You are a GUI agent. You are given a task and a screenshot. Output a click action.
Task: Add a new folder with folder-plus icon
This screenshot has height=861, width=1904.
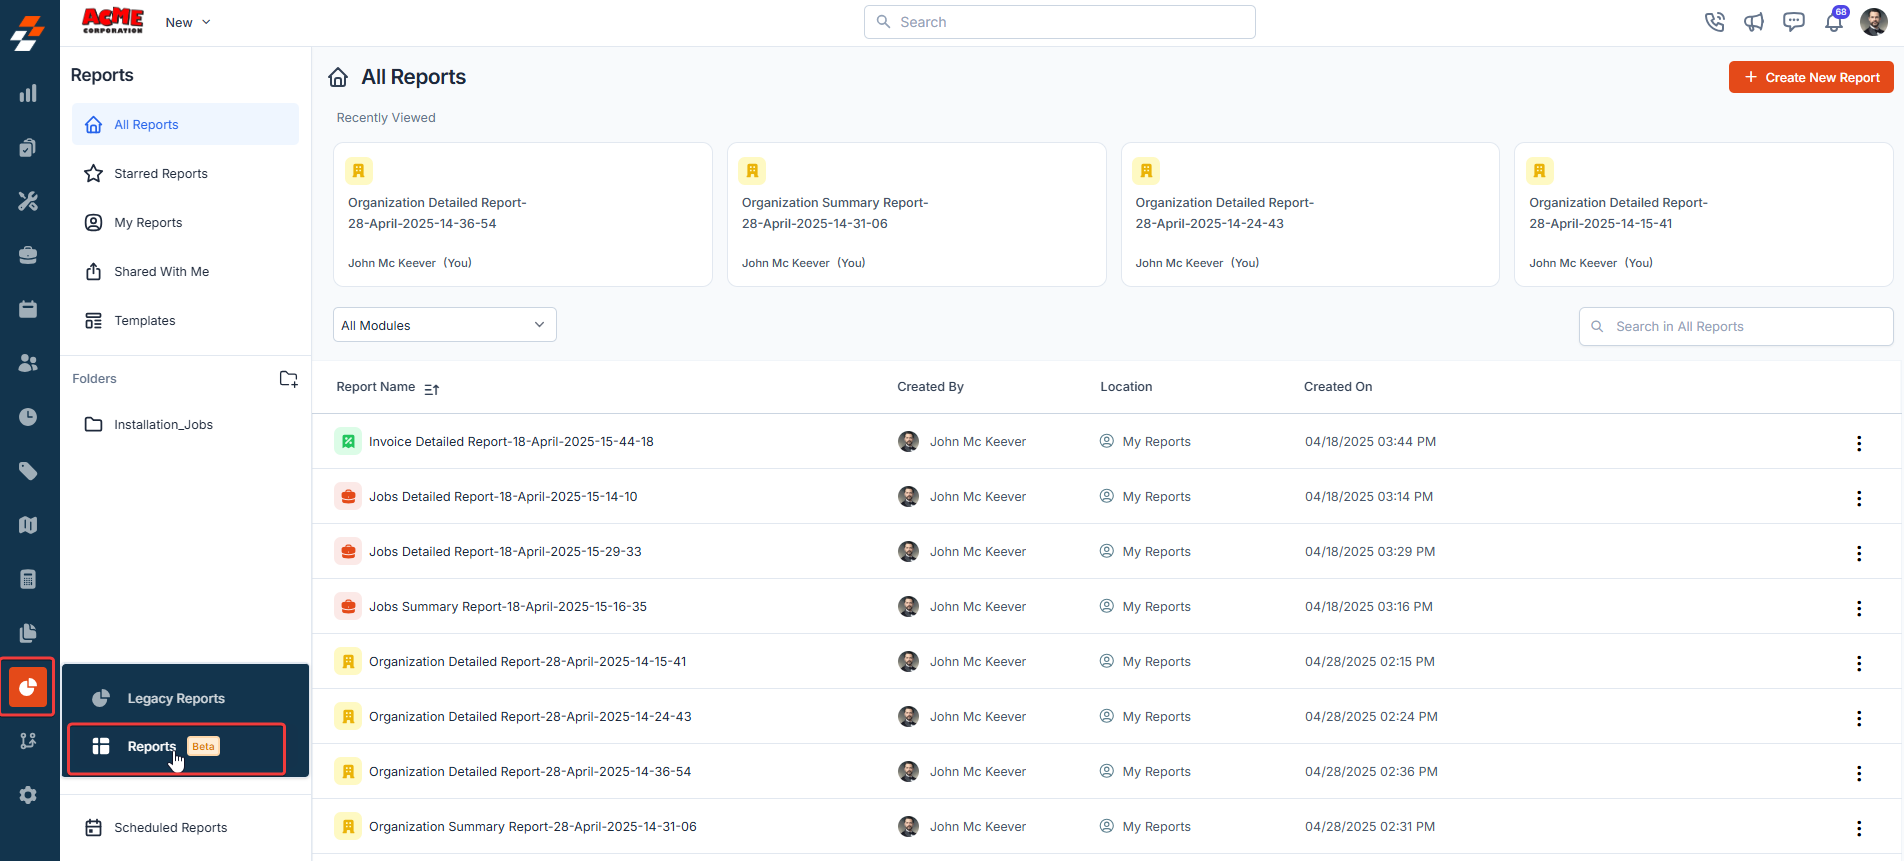click(288, 379)
